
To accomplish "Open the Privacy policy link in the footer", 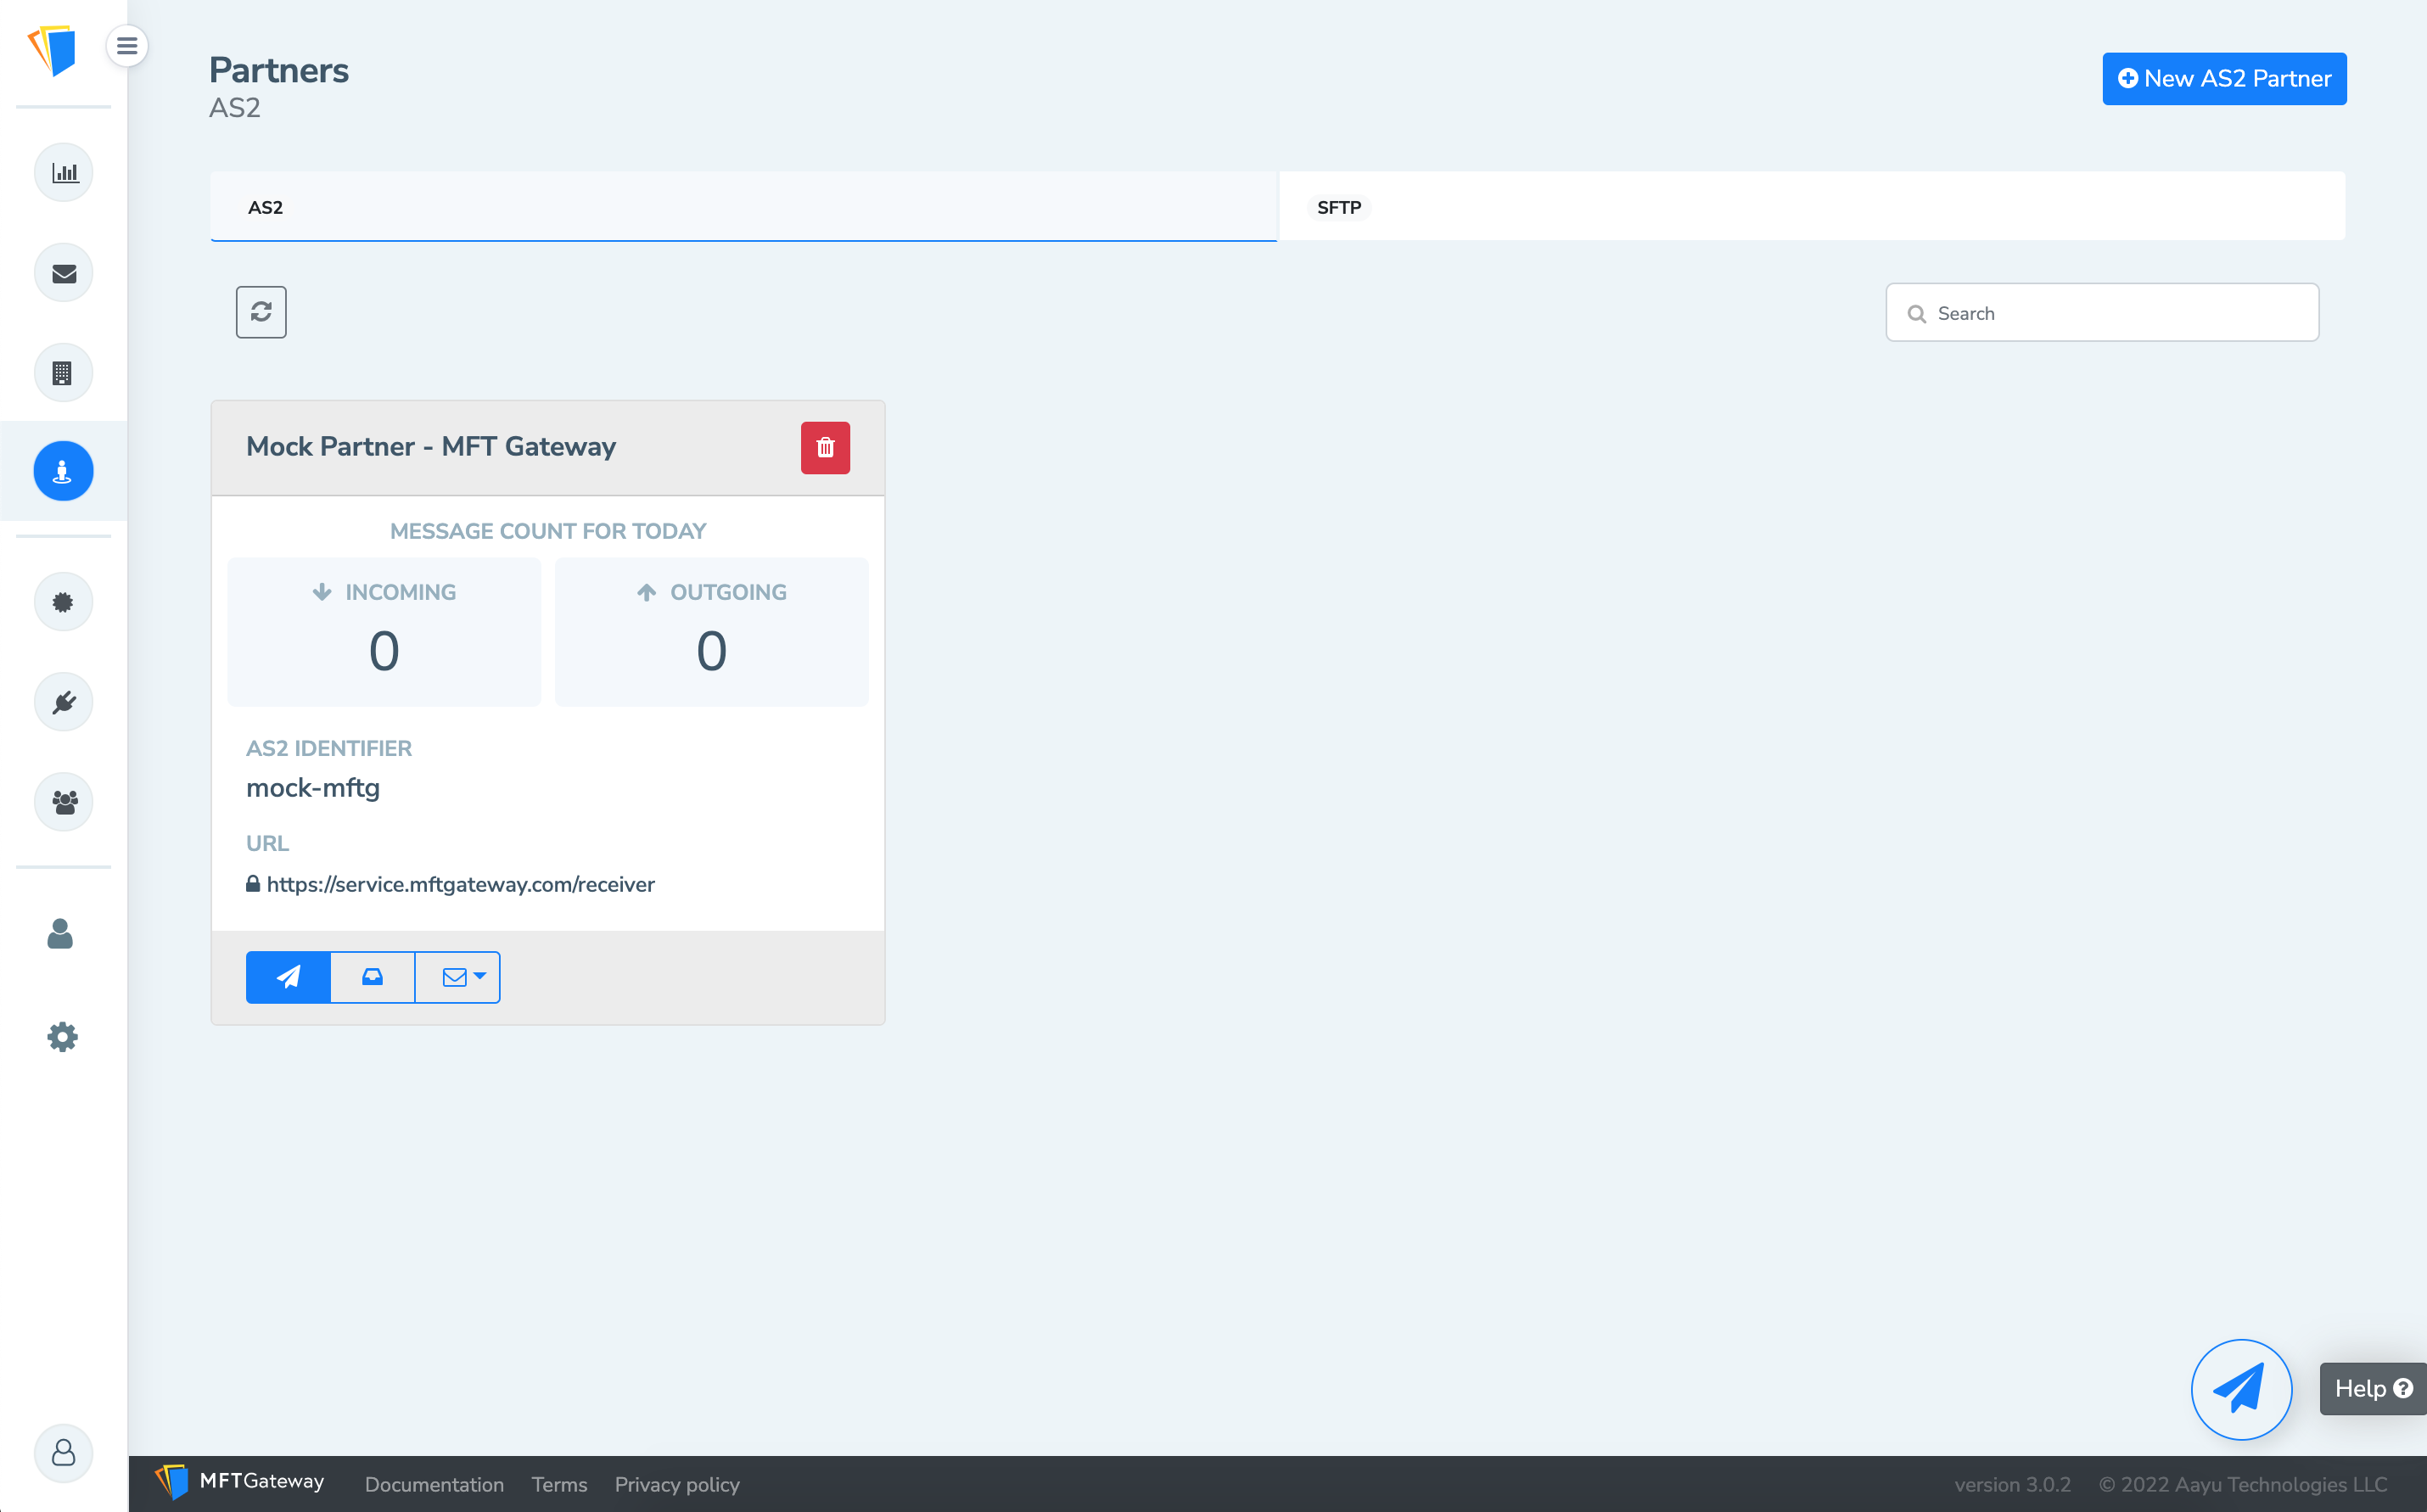I will tap(677, 1485).
